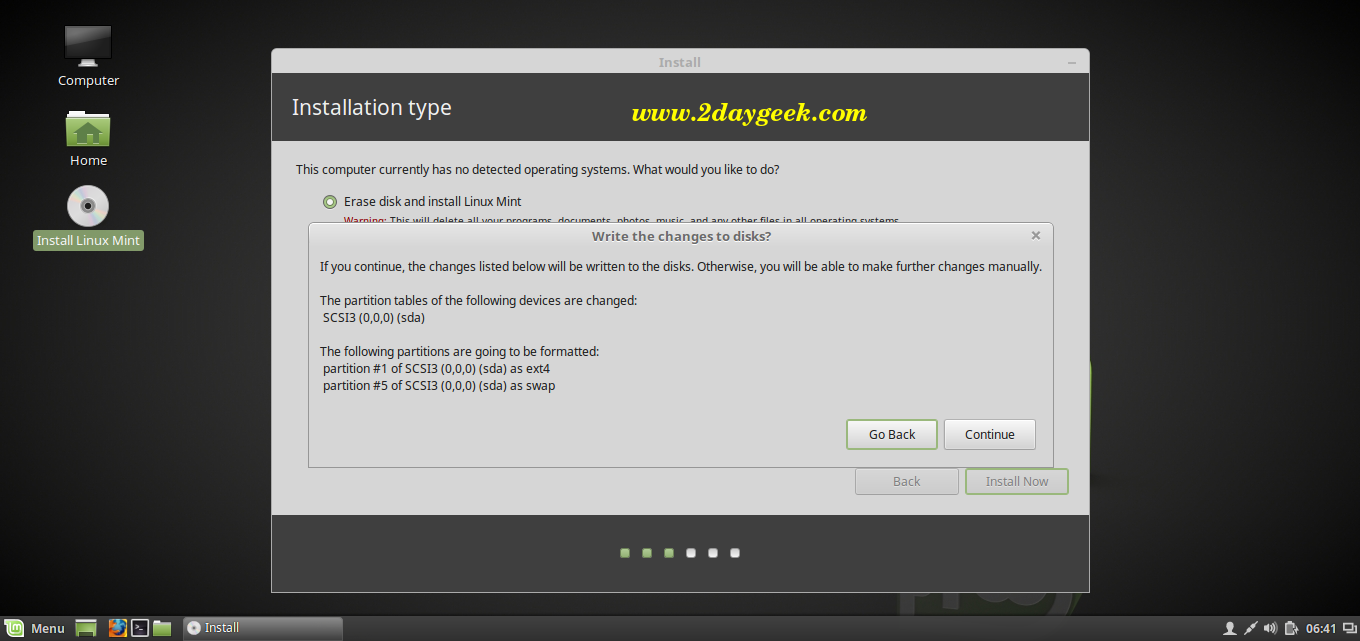
Task: Open the Mint Menu
Action: 36,628
